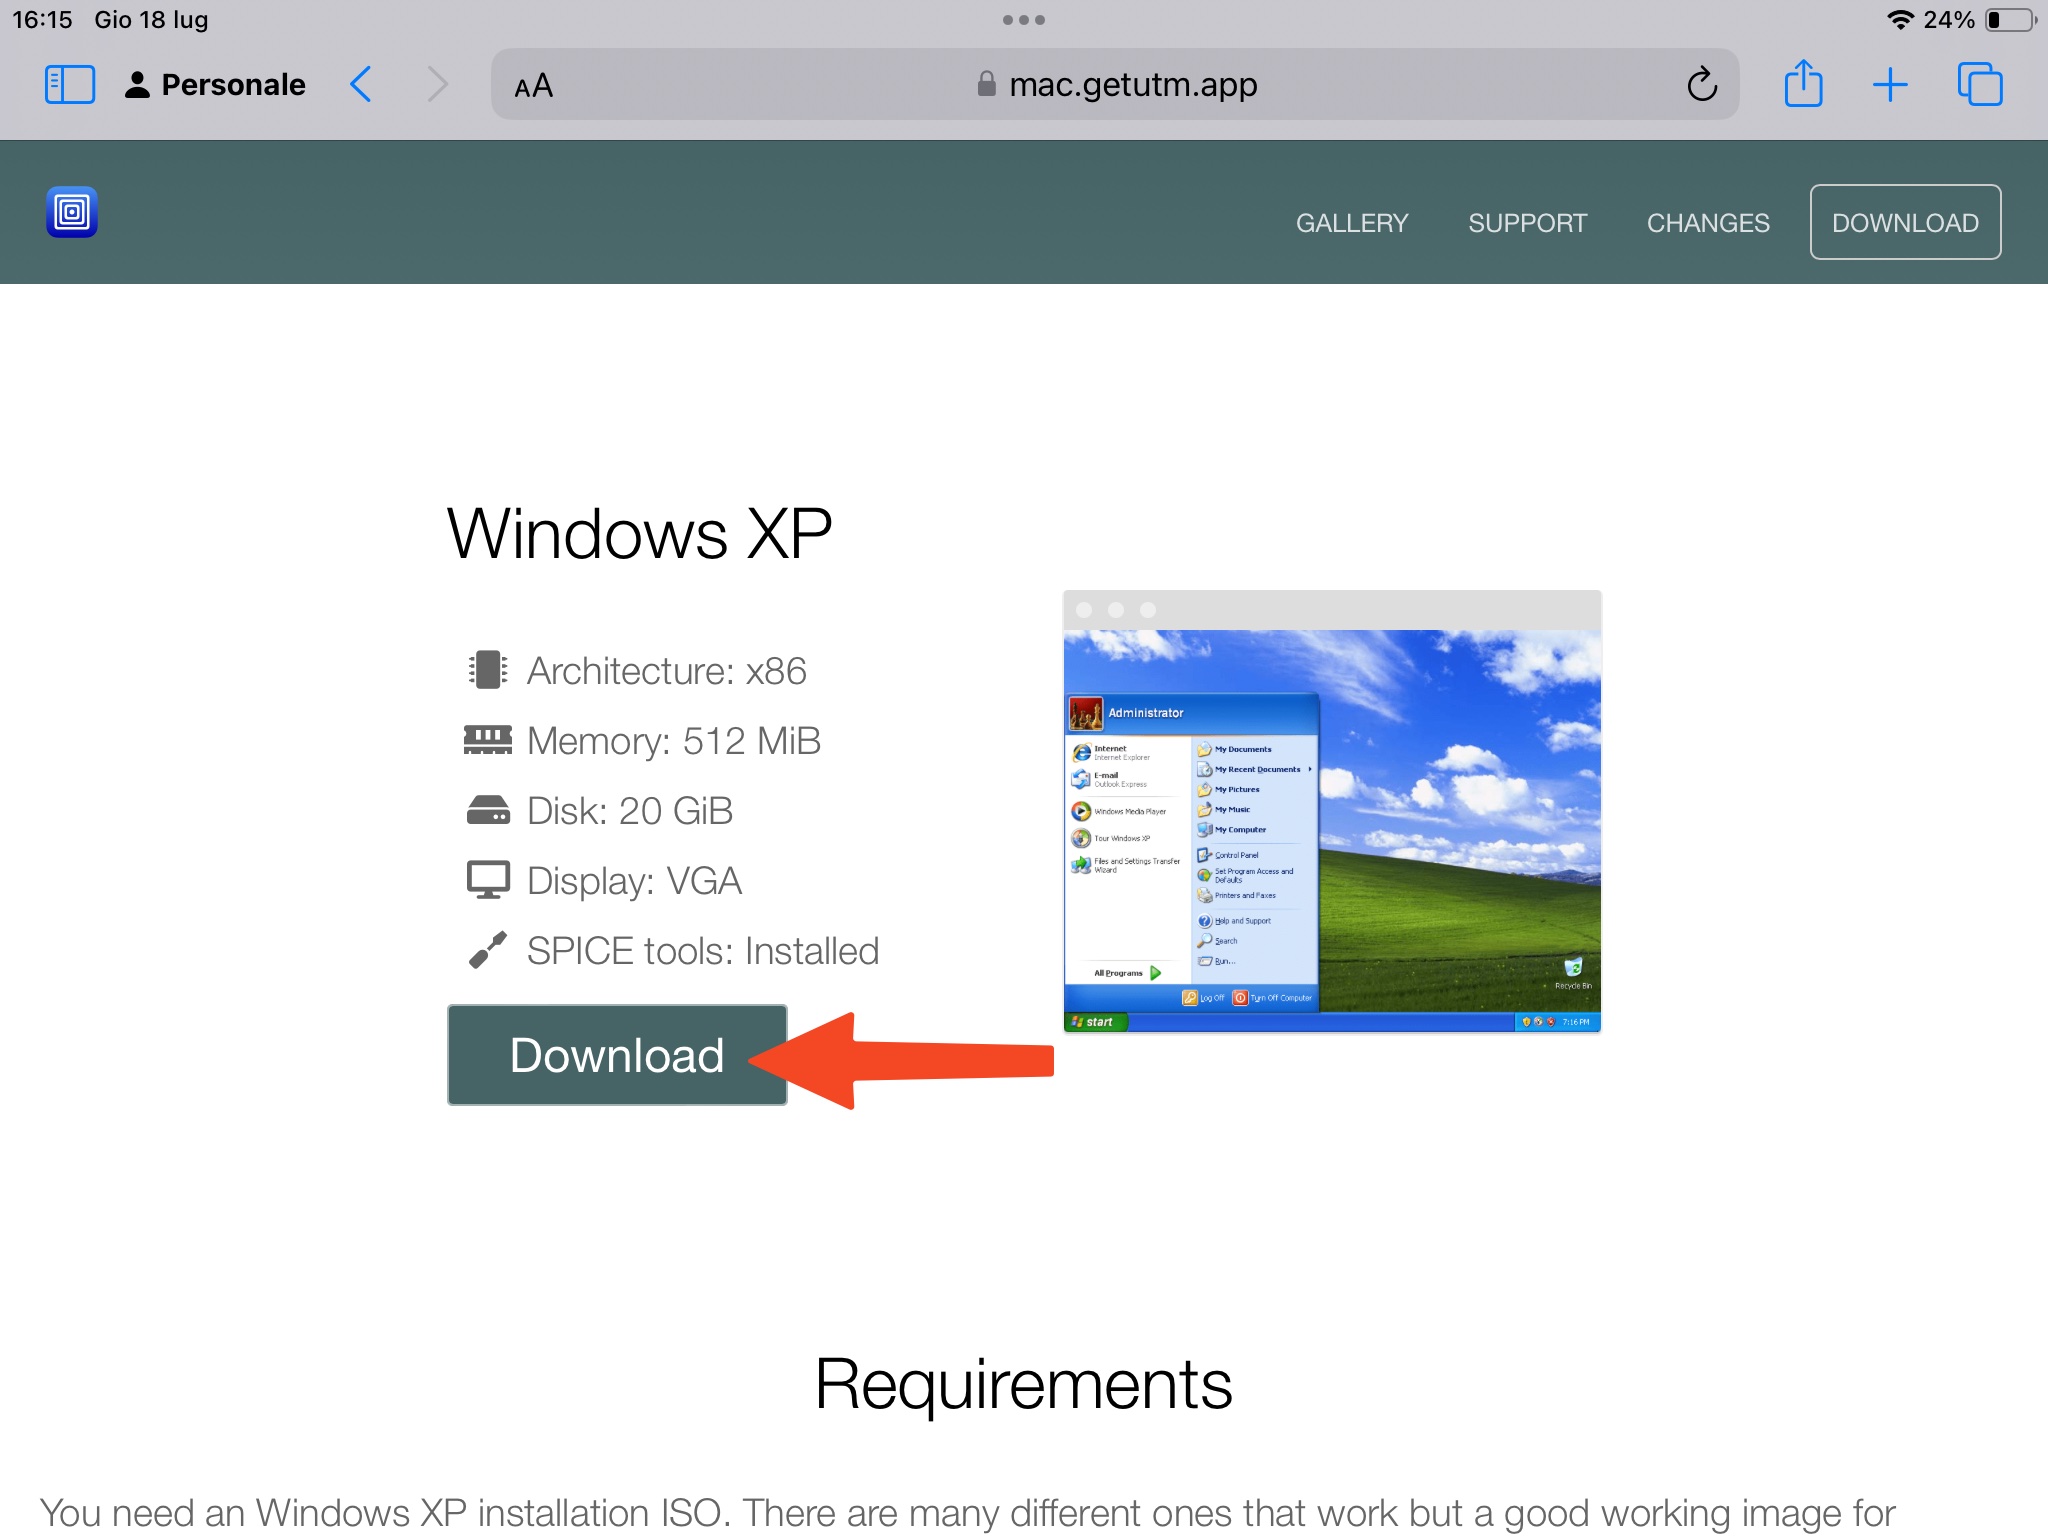This screenshot has height=1536, width=2048.
Task: Select the 'Display: VGA' text
Action: 634,881
